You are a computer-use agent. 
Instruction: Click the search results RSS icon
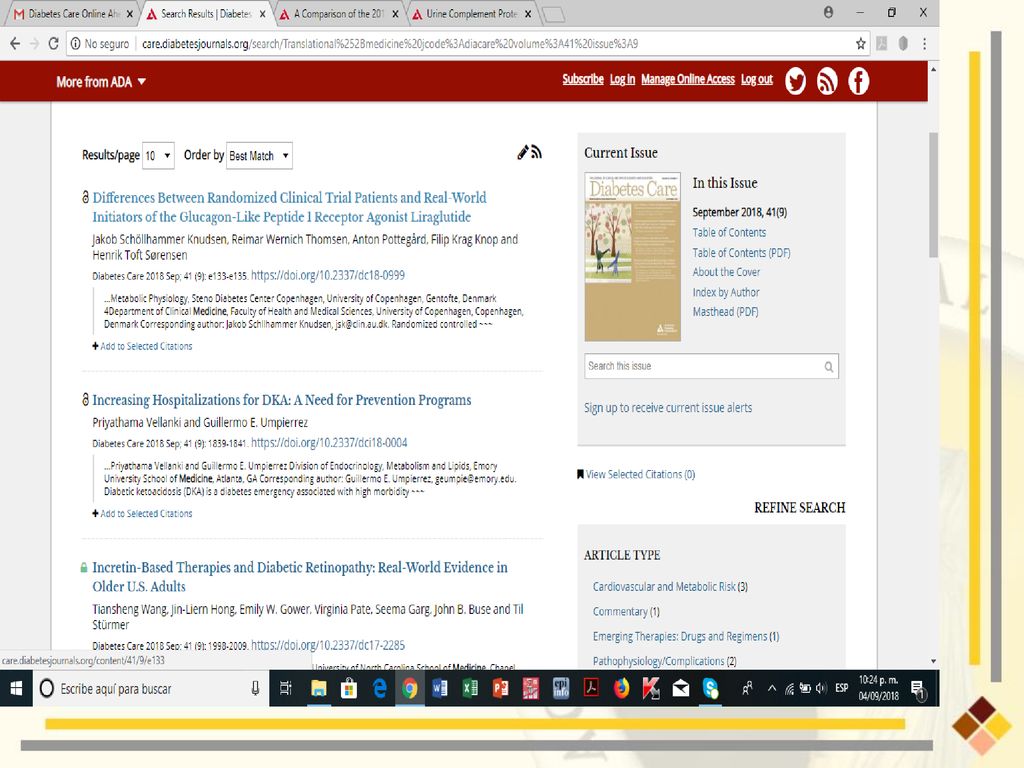tap(536, 152)
